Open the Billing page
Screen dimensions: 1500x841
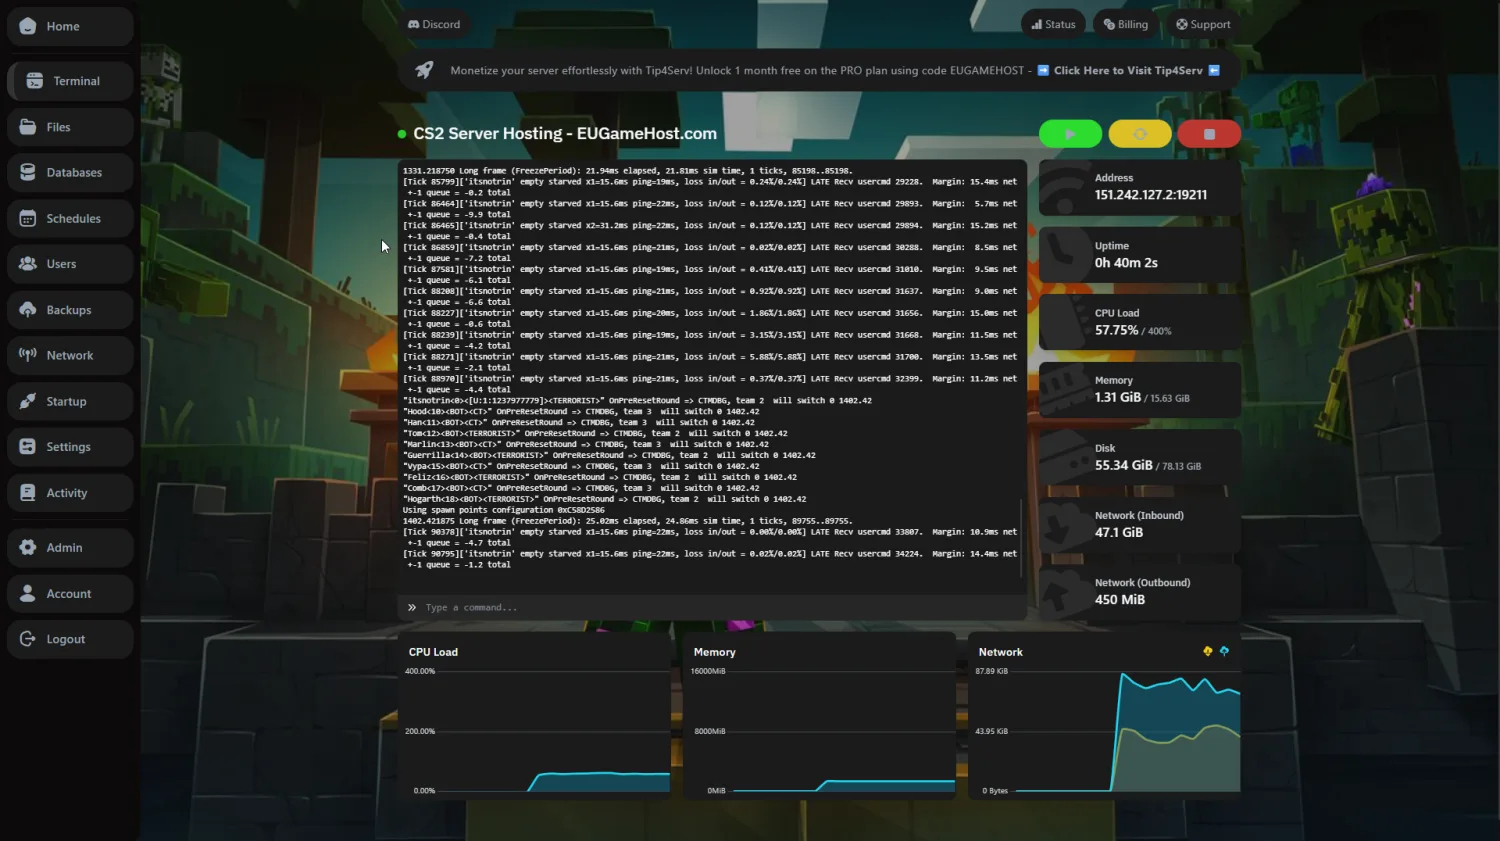(1125, 24)
